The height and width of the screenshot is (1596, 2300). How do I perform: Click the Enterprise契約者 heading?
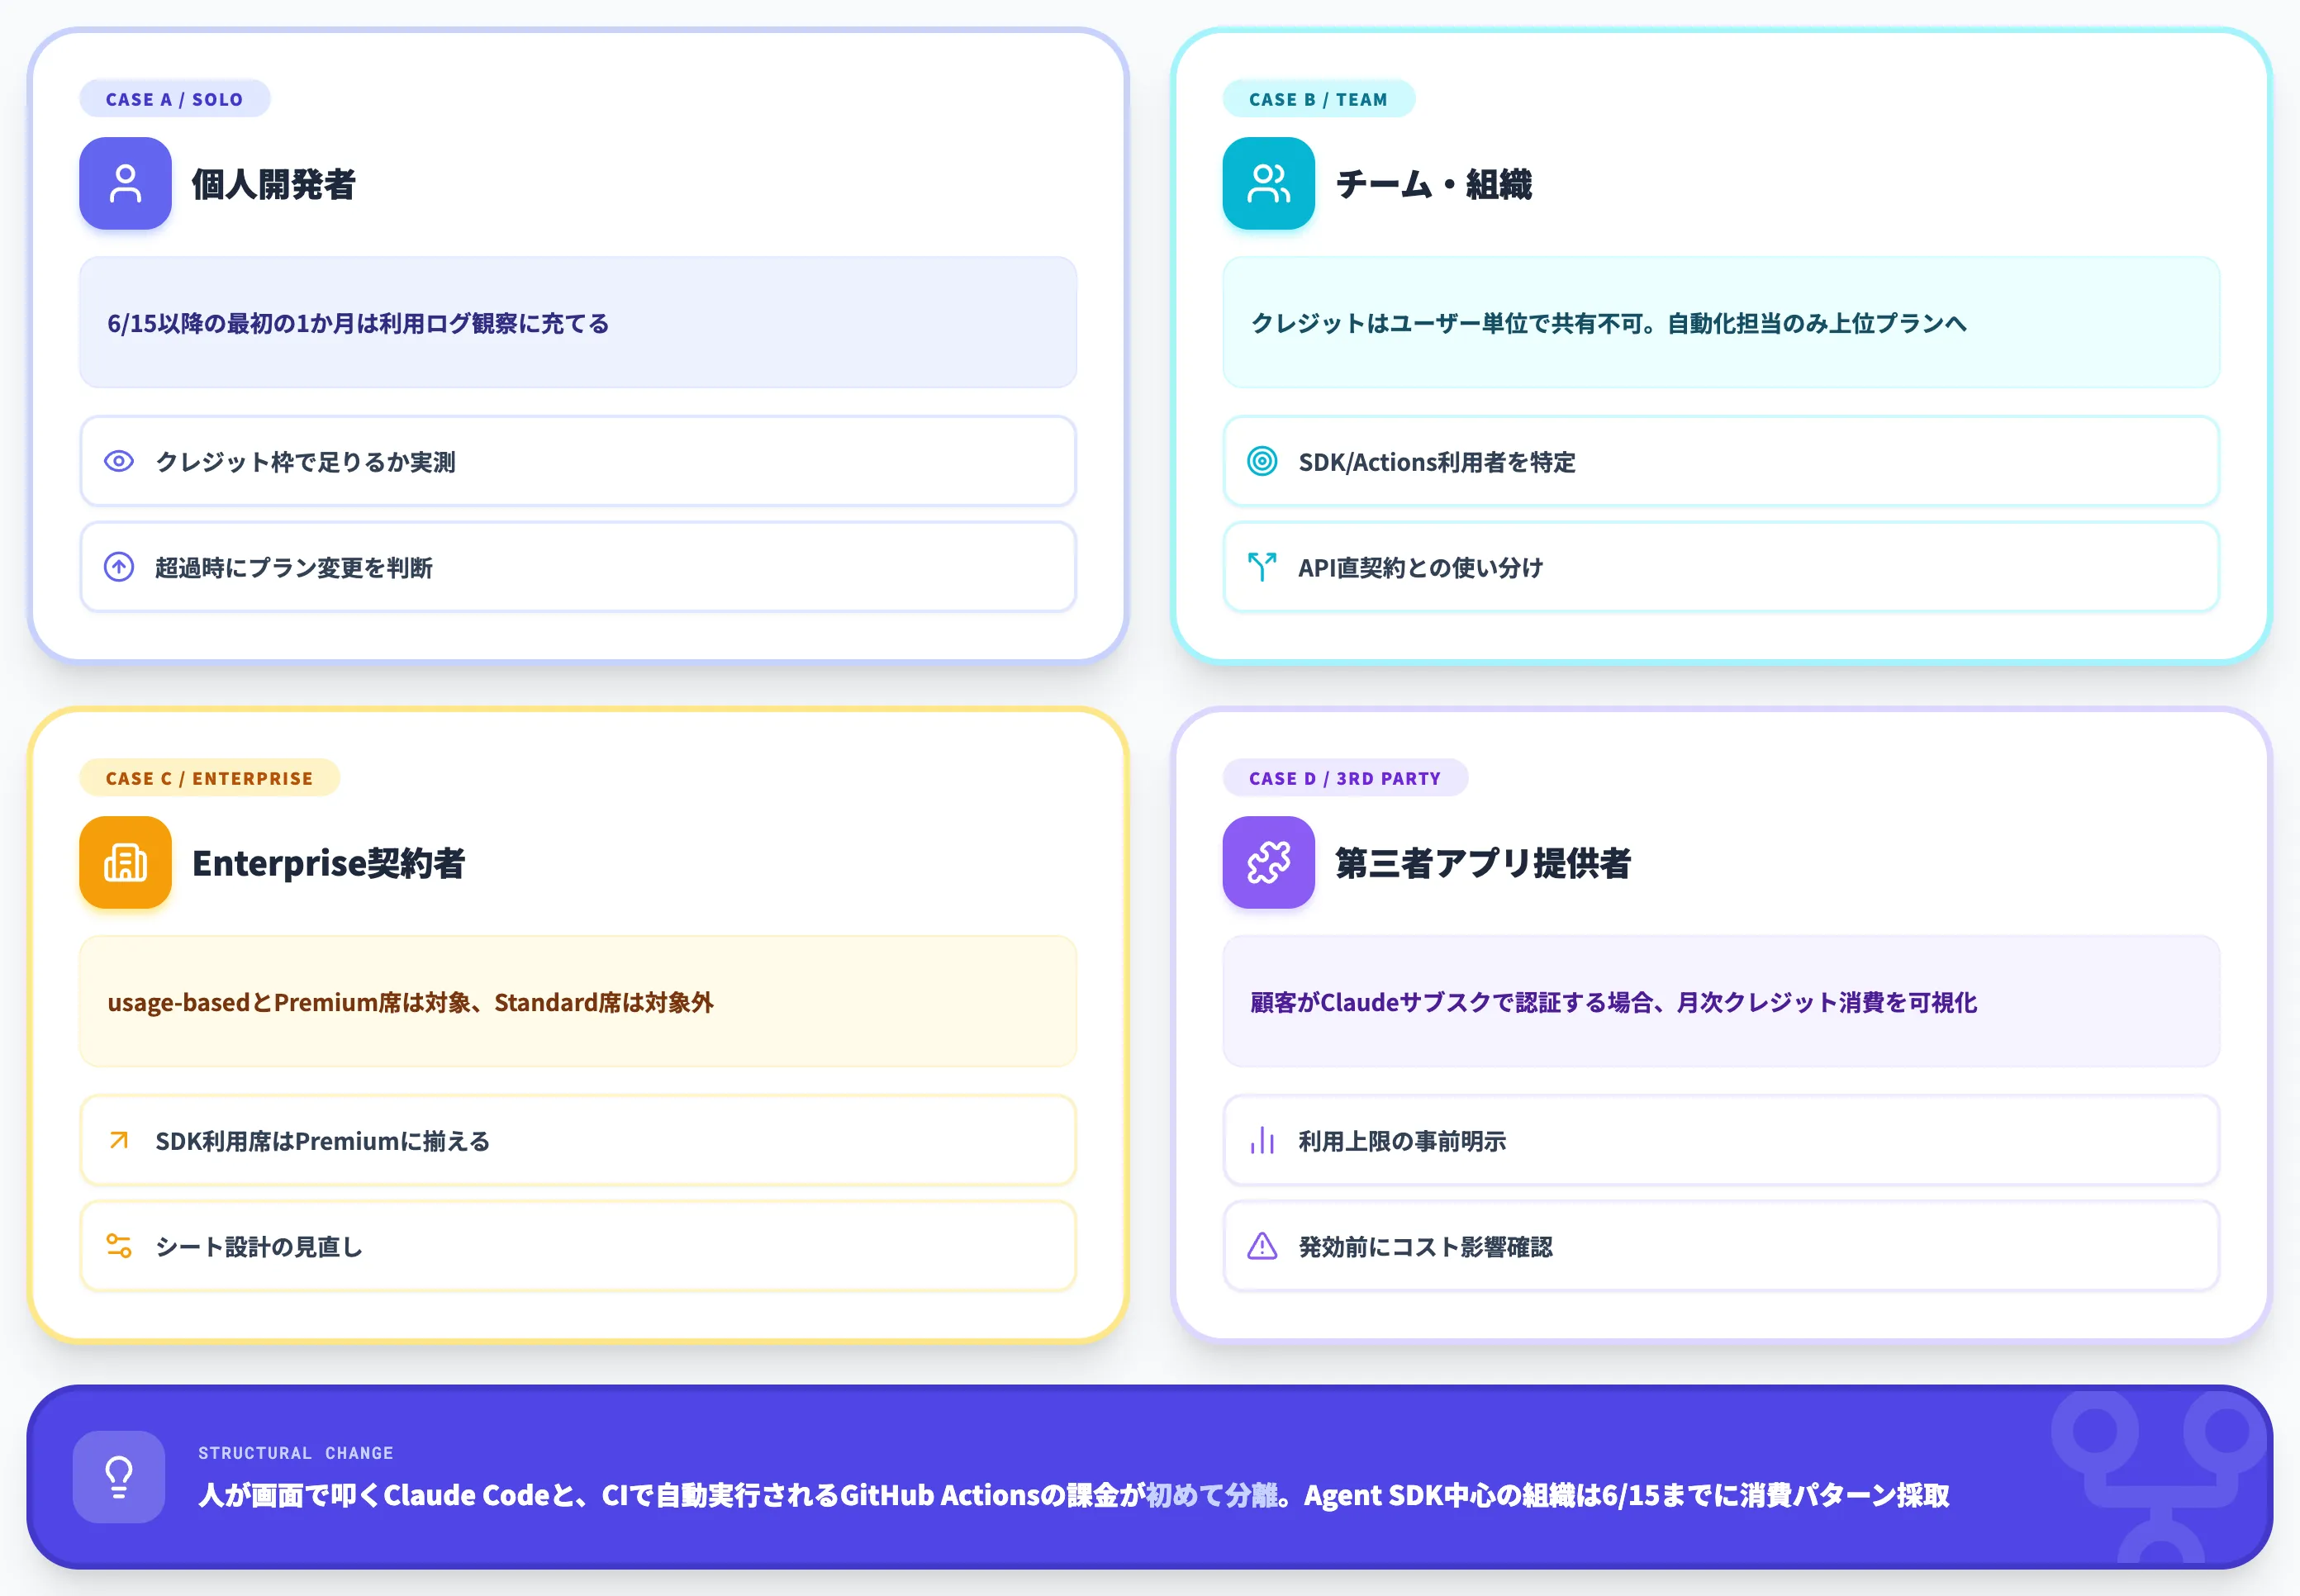[x=328, y=863]
